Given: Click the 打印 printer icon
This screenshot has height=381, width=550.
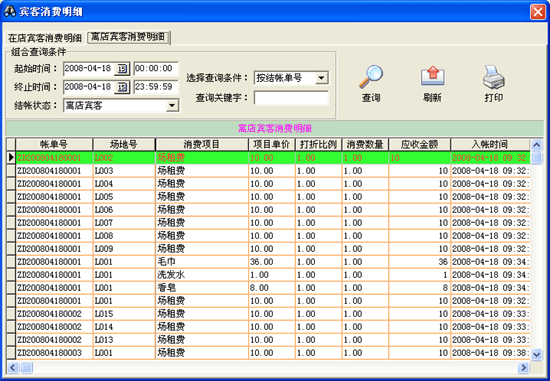Looking at the screenshot, I should tap(494, 77).
